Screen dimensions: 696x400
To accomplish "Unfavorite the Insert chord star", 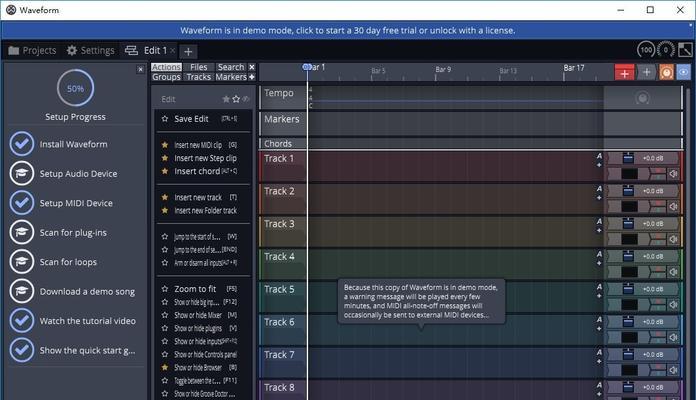I will coord(165,171).
